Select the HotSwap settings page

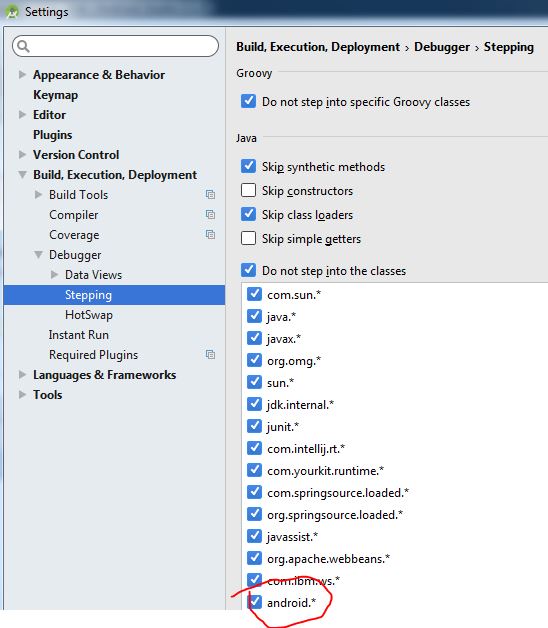click(x=89, y=315)
